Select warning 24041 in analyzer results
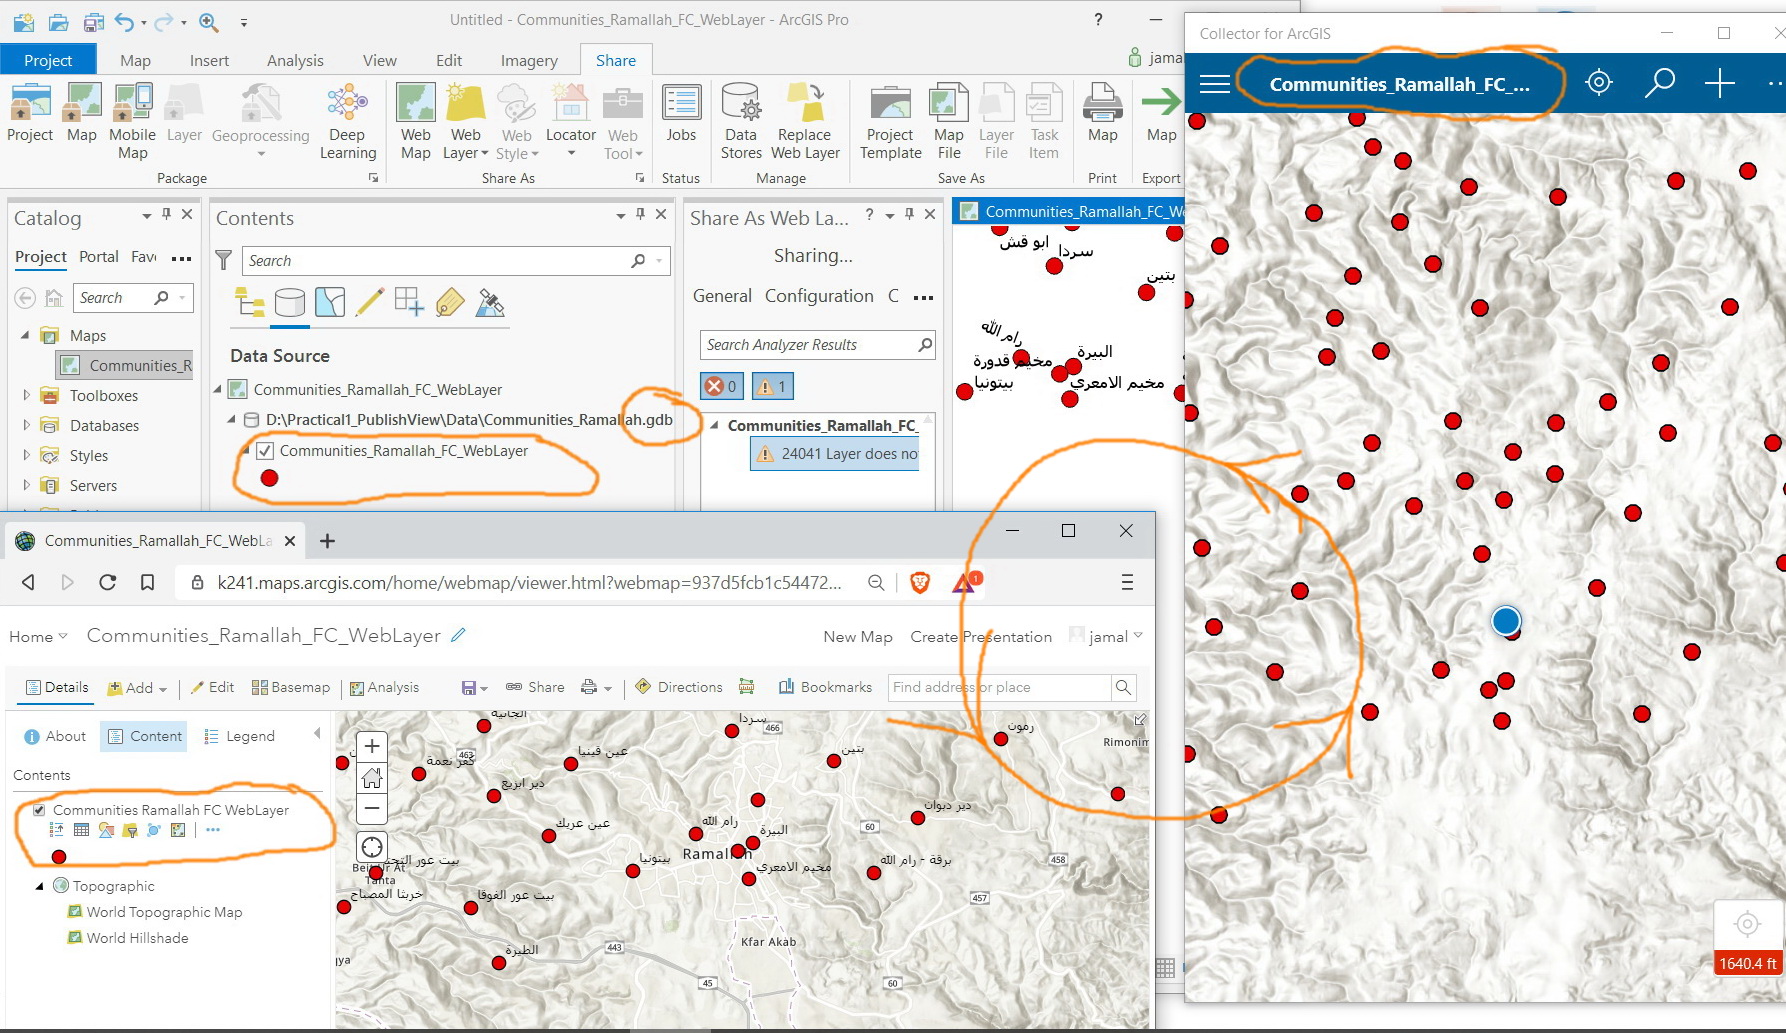This screenshot has width=1786, height=1033. click(835, 454)
